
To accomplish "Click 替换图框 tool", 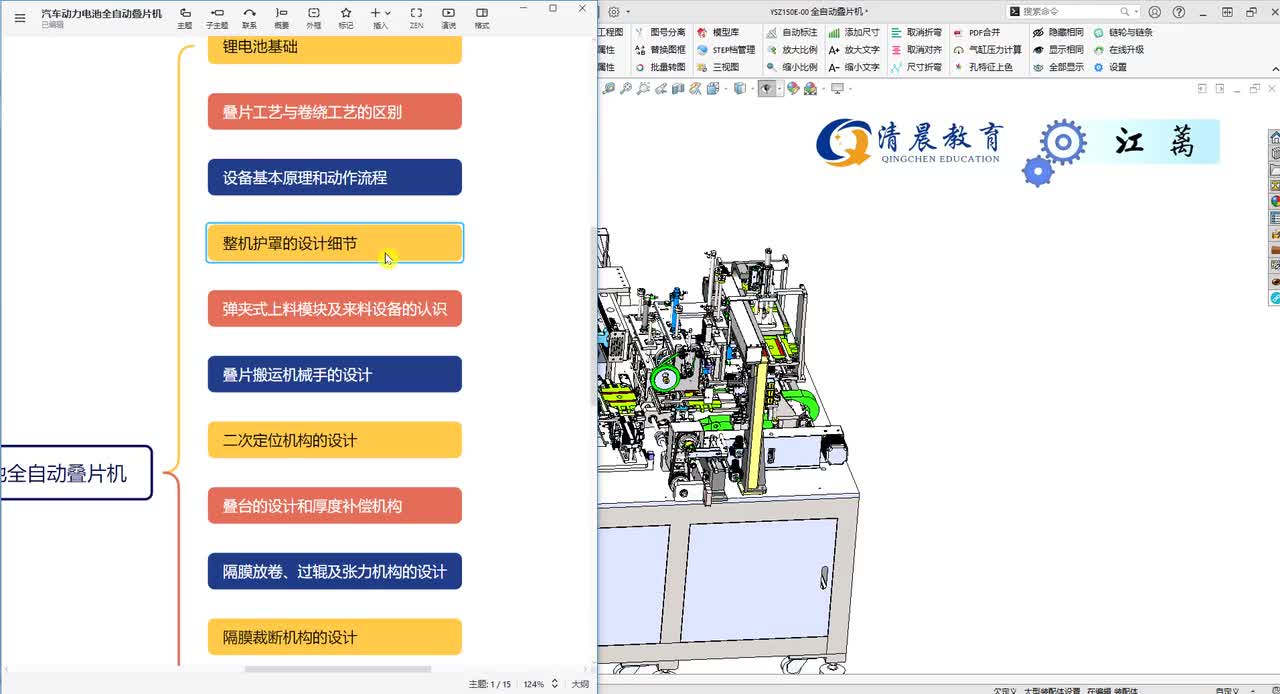I will click(660, 50).
